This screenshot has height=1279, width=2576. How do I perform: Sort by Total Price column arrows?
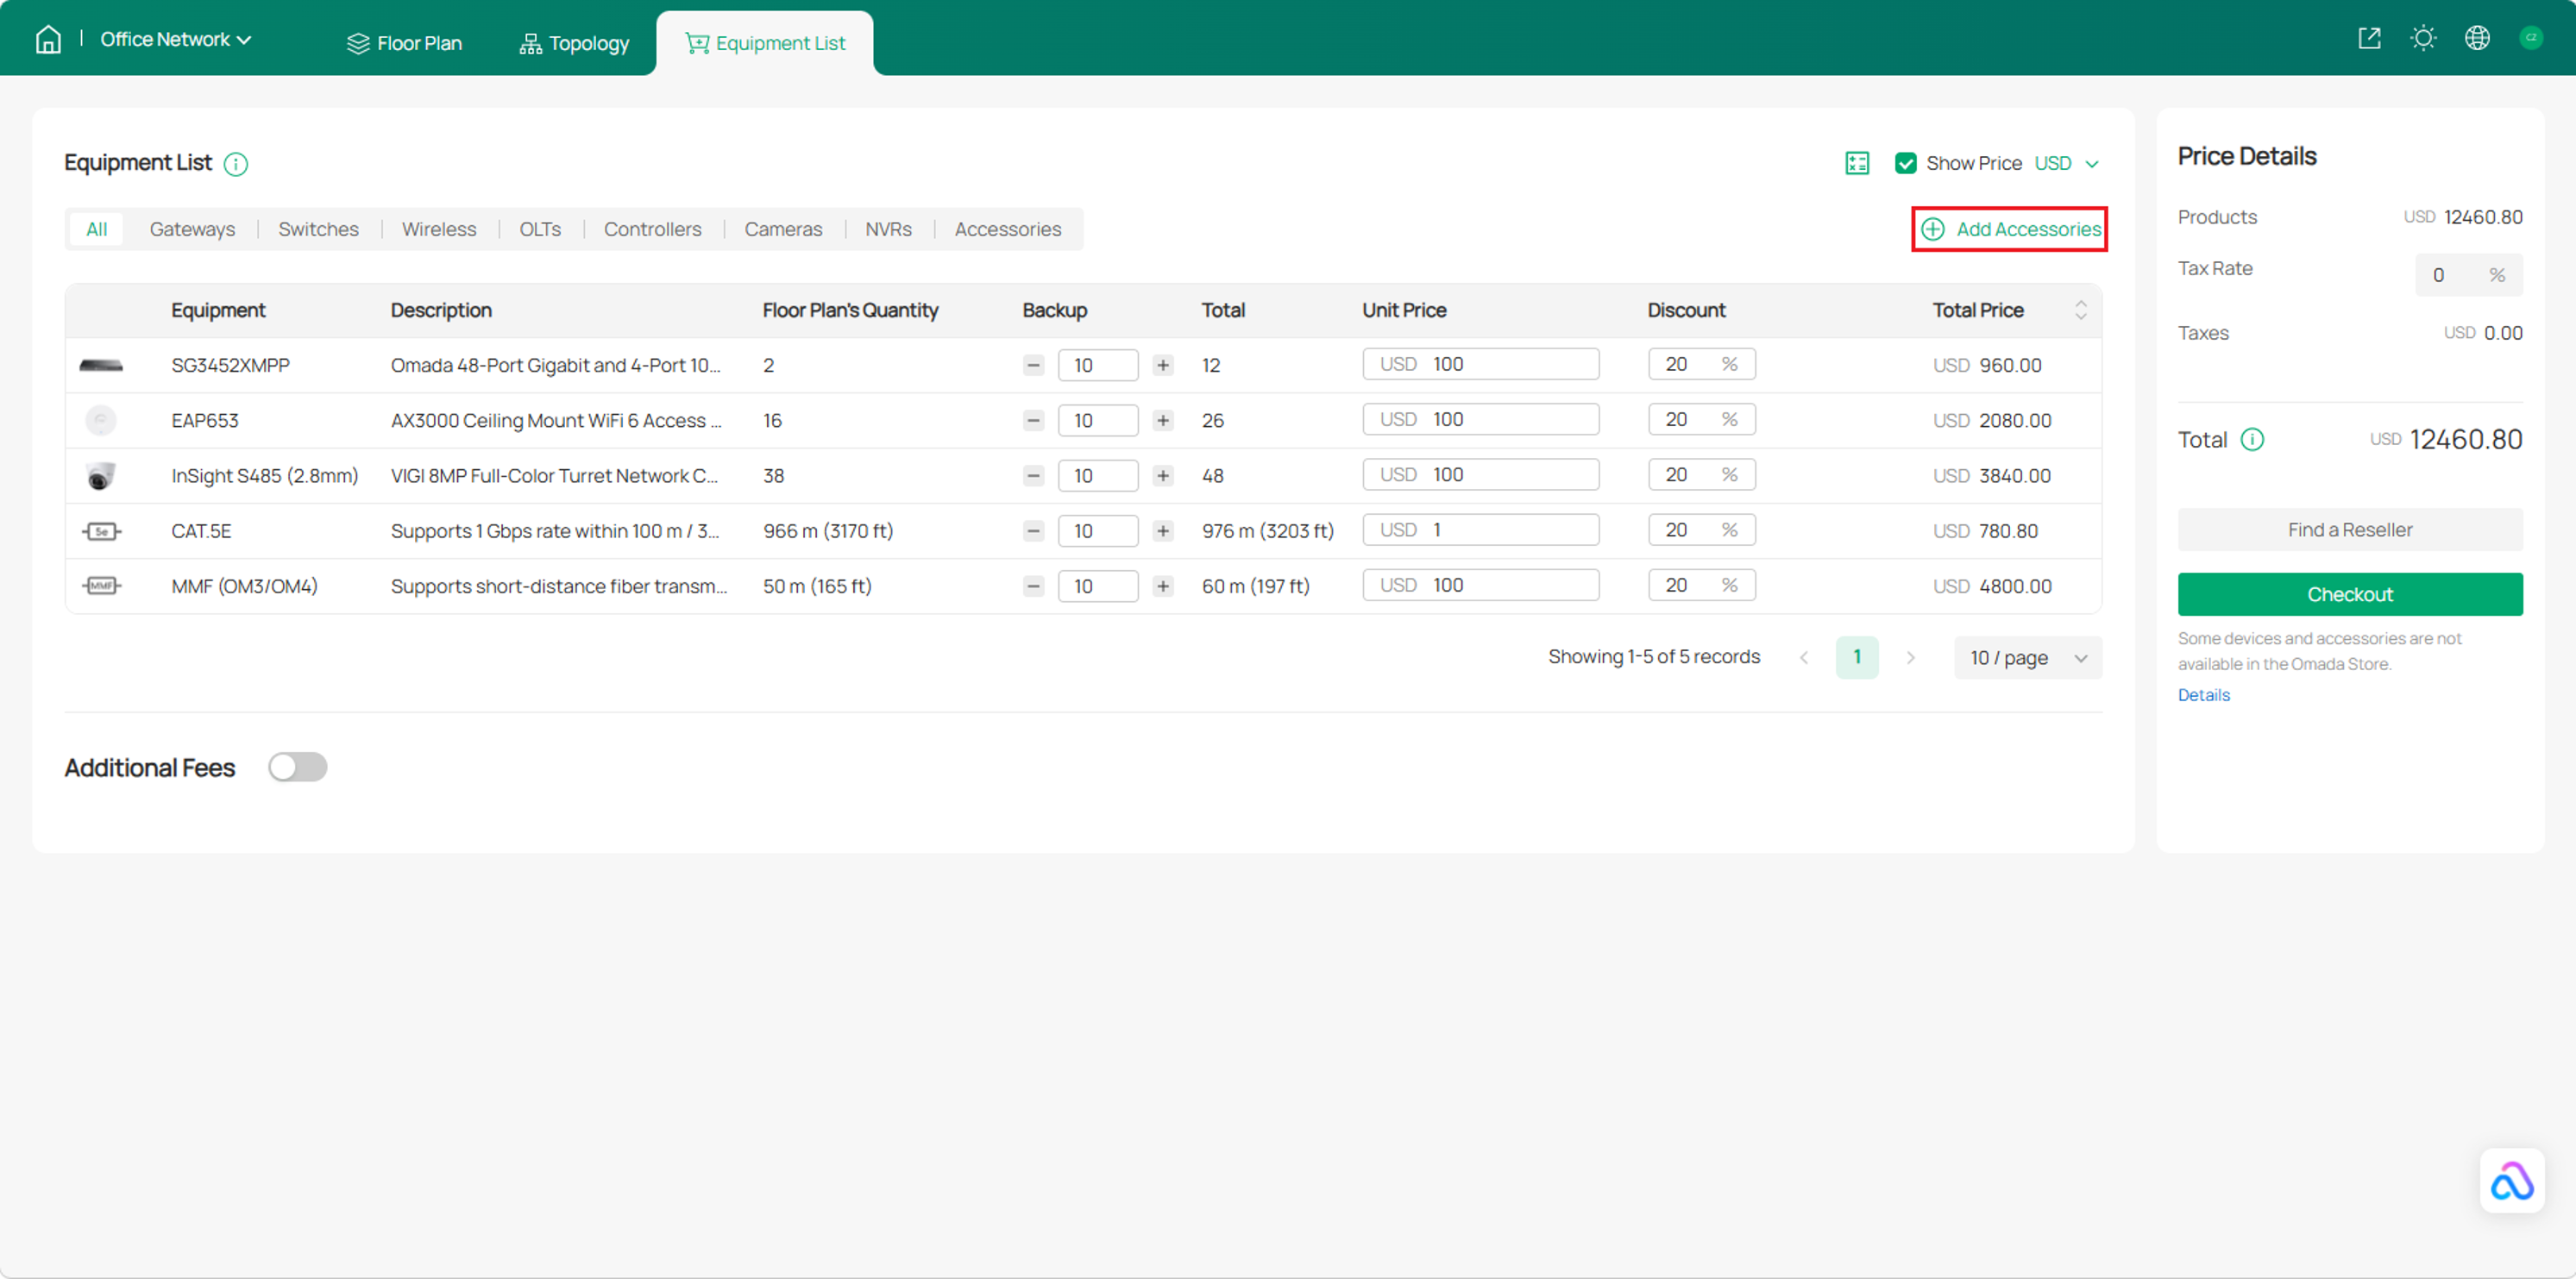coord(2080,310)
